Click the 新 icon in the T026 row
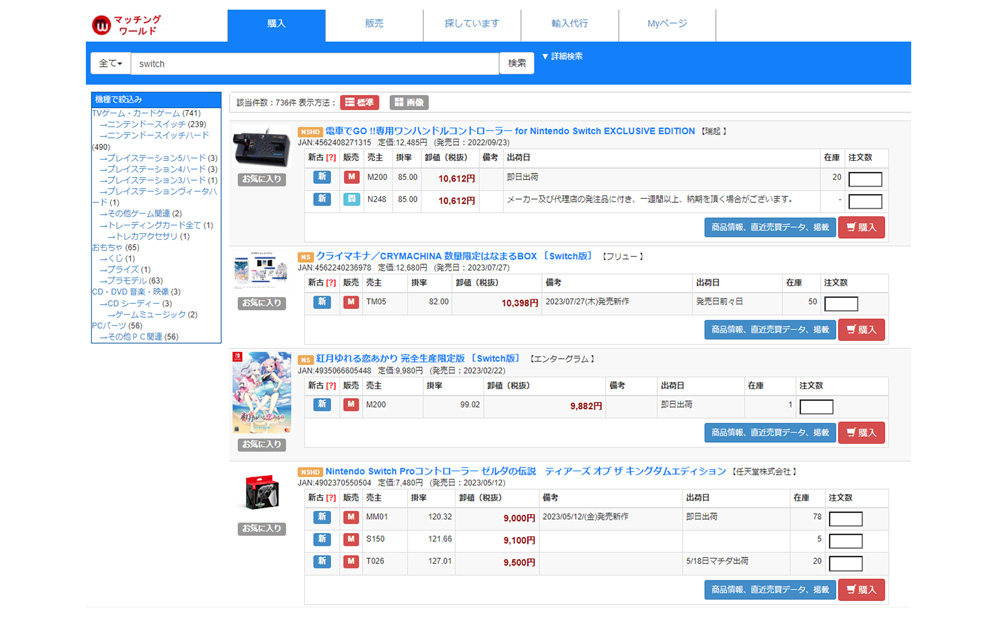The width and height of the screenshot is (1000, 625). coord(322,561)
